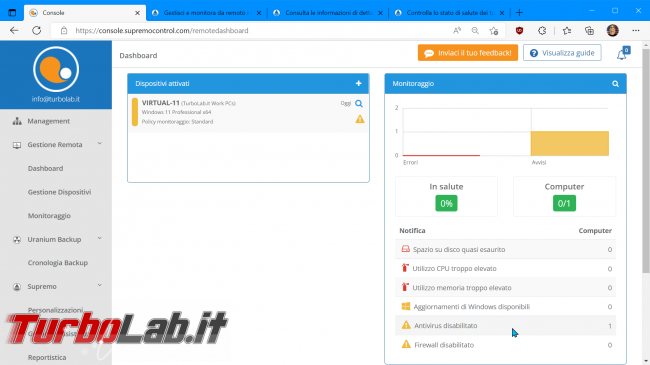
Task: Add page to favorites star icon
Action: point(494,31)
